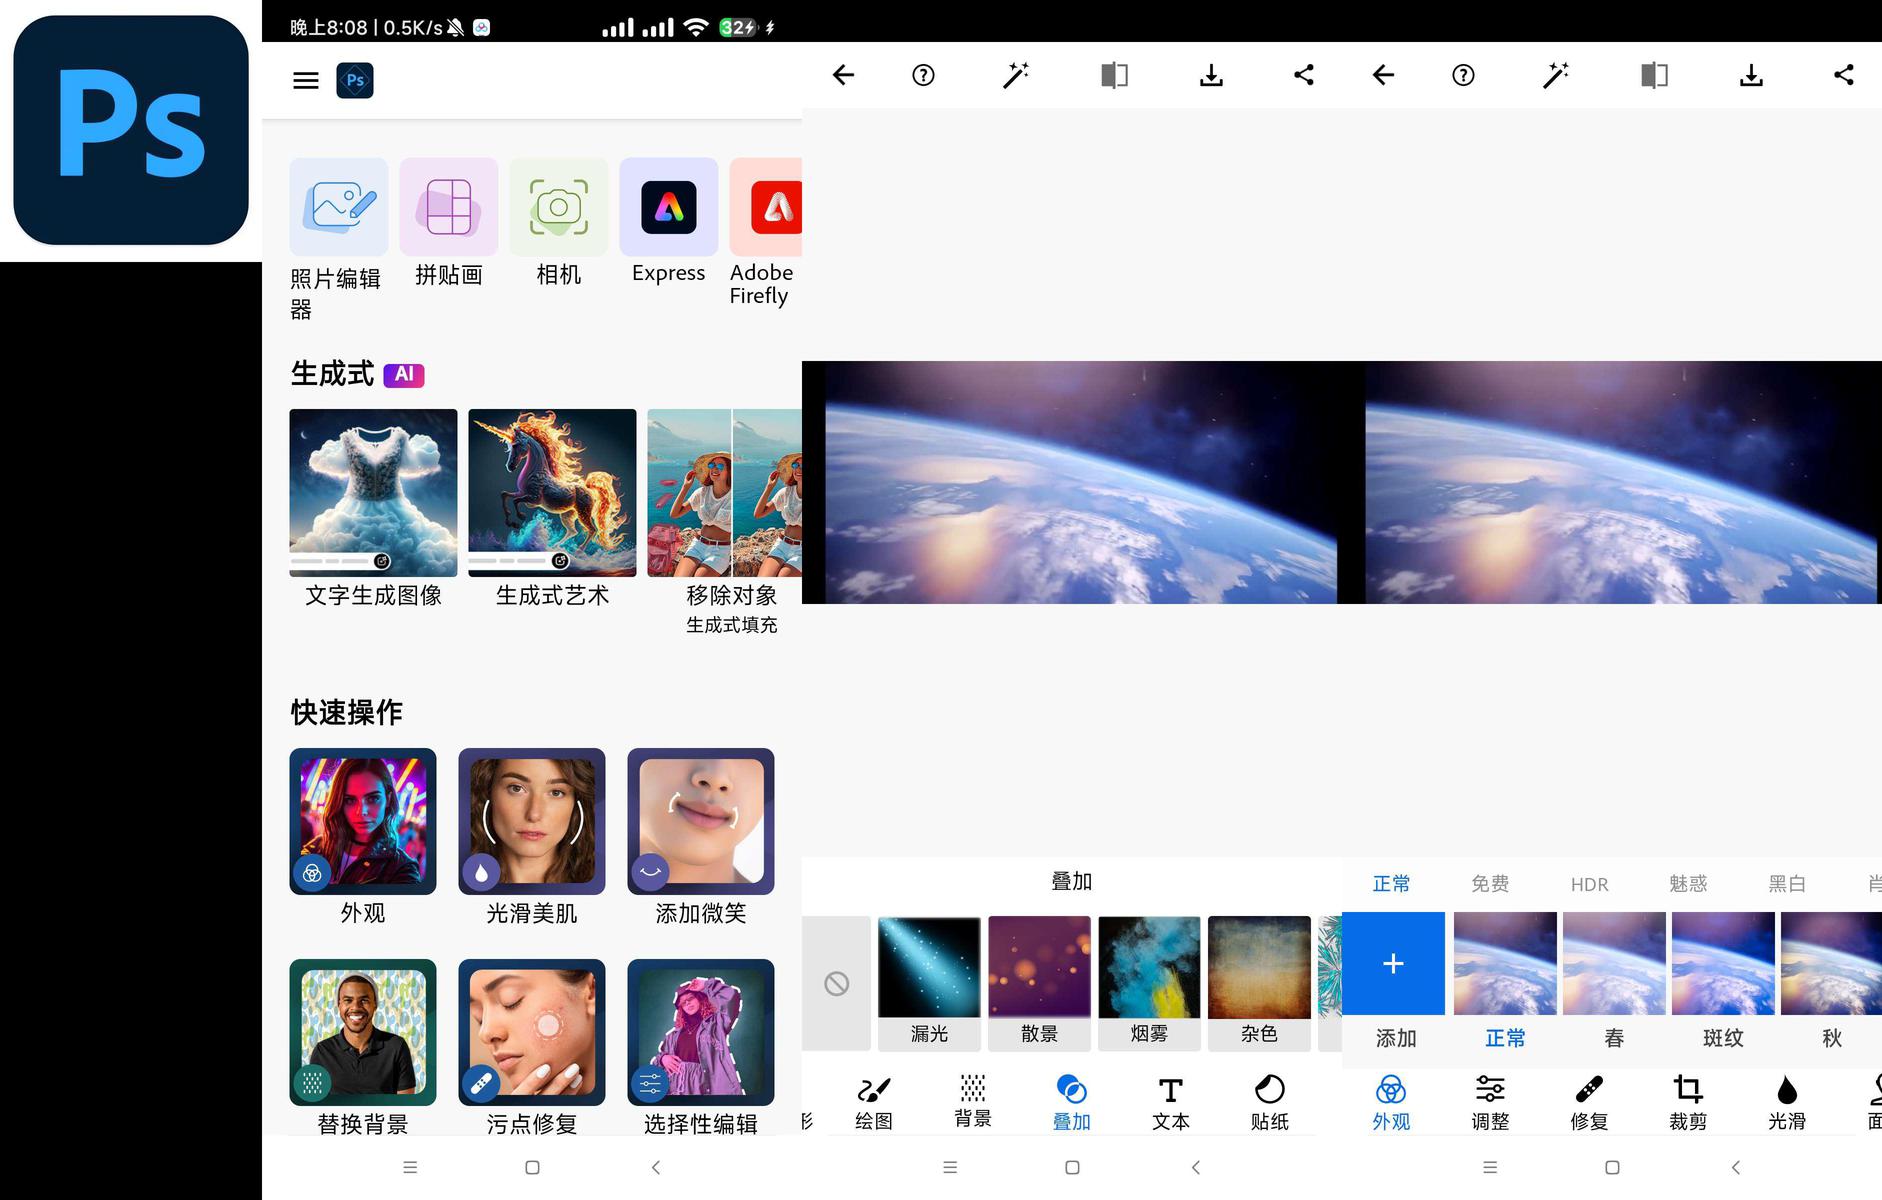Screen dimensions: 1882x1200
Task: Share image from the looks editor screen
Action: (1844, 75)
